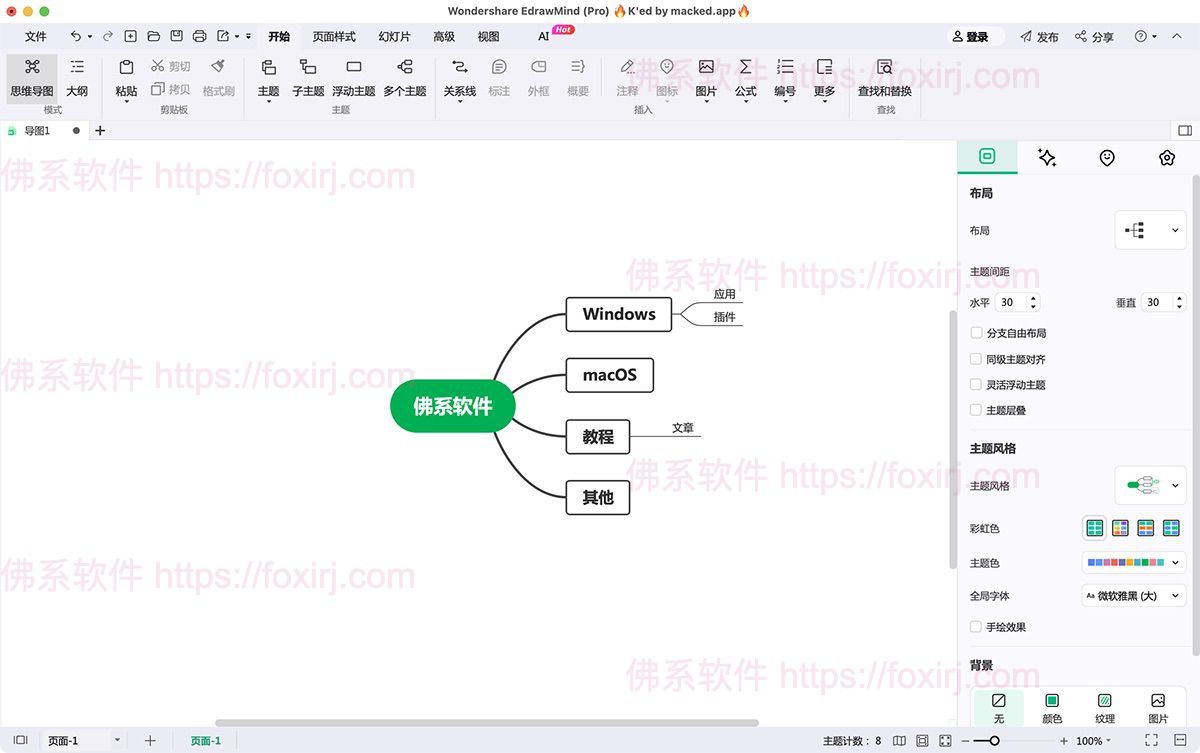The height and width of the screenshot is (753, 1200).
Task: Enable 同级主题对齐 sibling alignment
Action: (976, 358)
